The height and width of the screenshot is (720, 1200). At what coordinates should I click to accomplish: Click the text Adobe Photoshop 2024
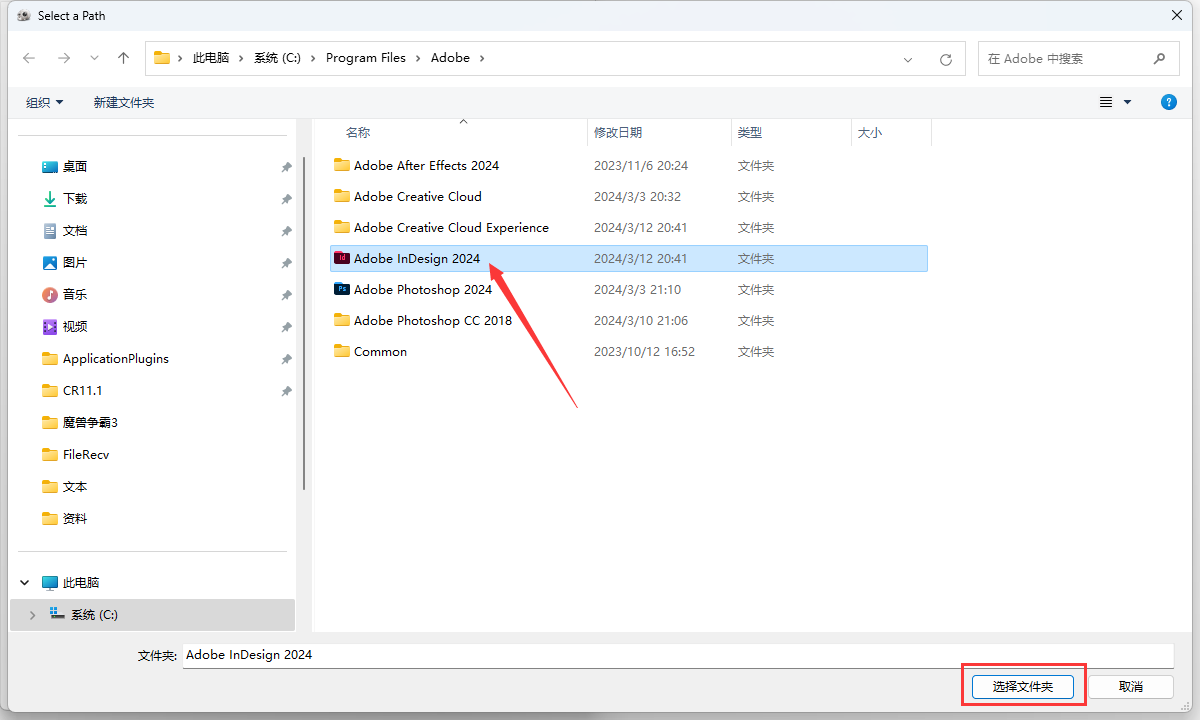[423, 289]
